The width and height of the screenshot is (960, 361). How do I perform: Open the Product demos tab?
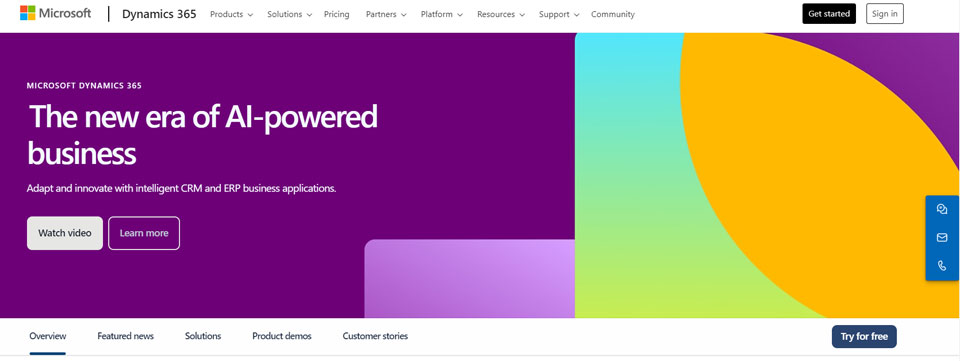pos(282,336)
